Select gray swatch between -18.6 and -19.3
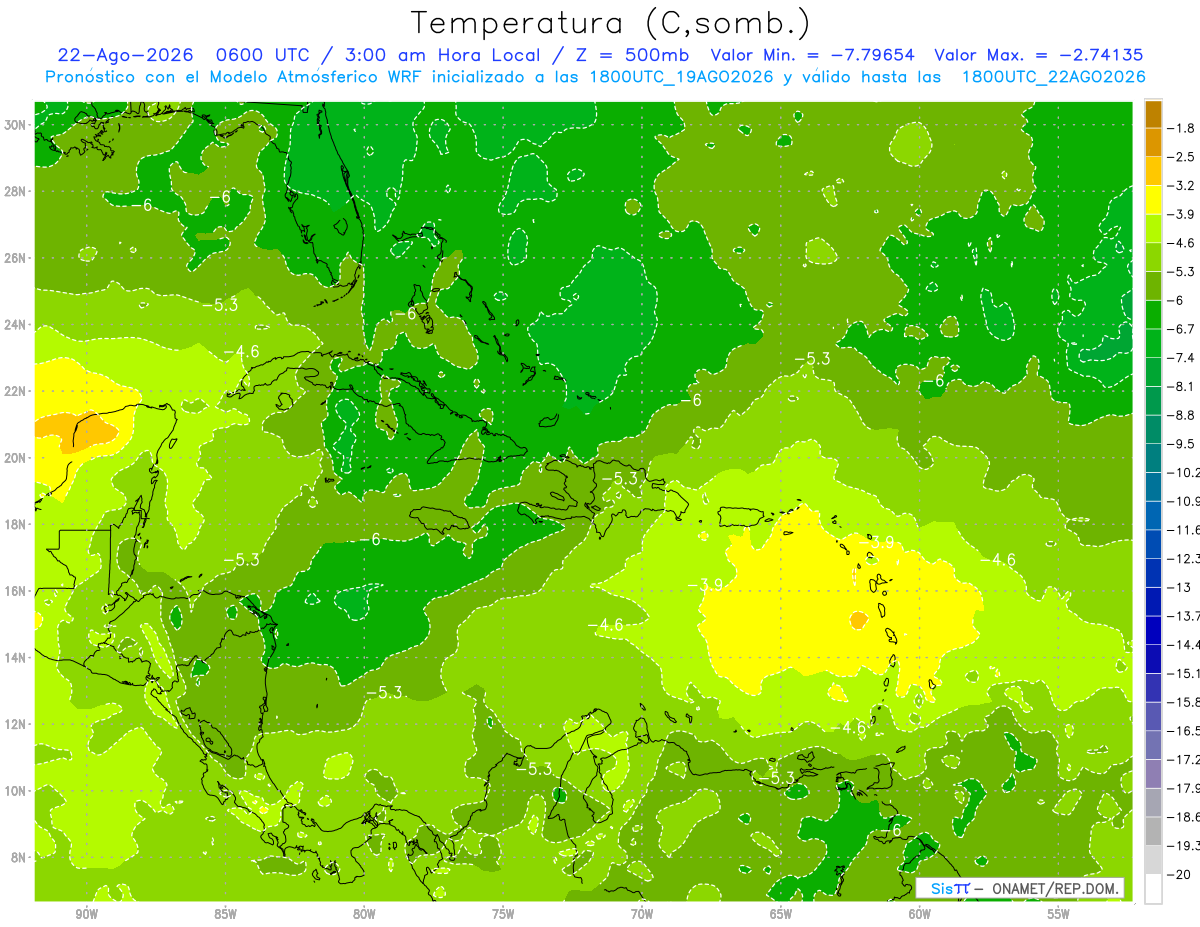 point(1153,832)
